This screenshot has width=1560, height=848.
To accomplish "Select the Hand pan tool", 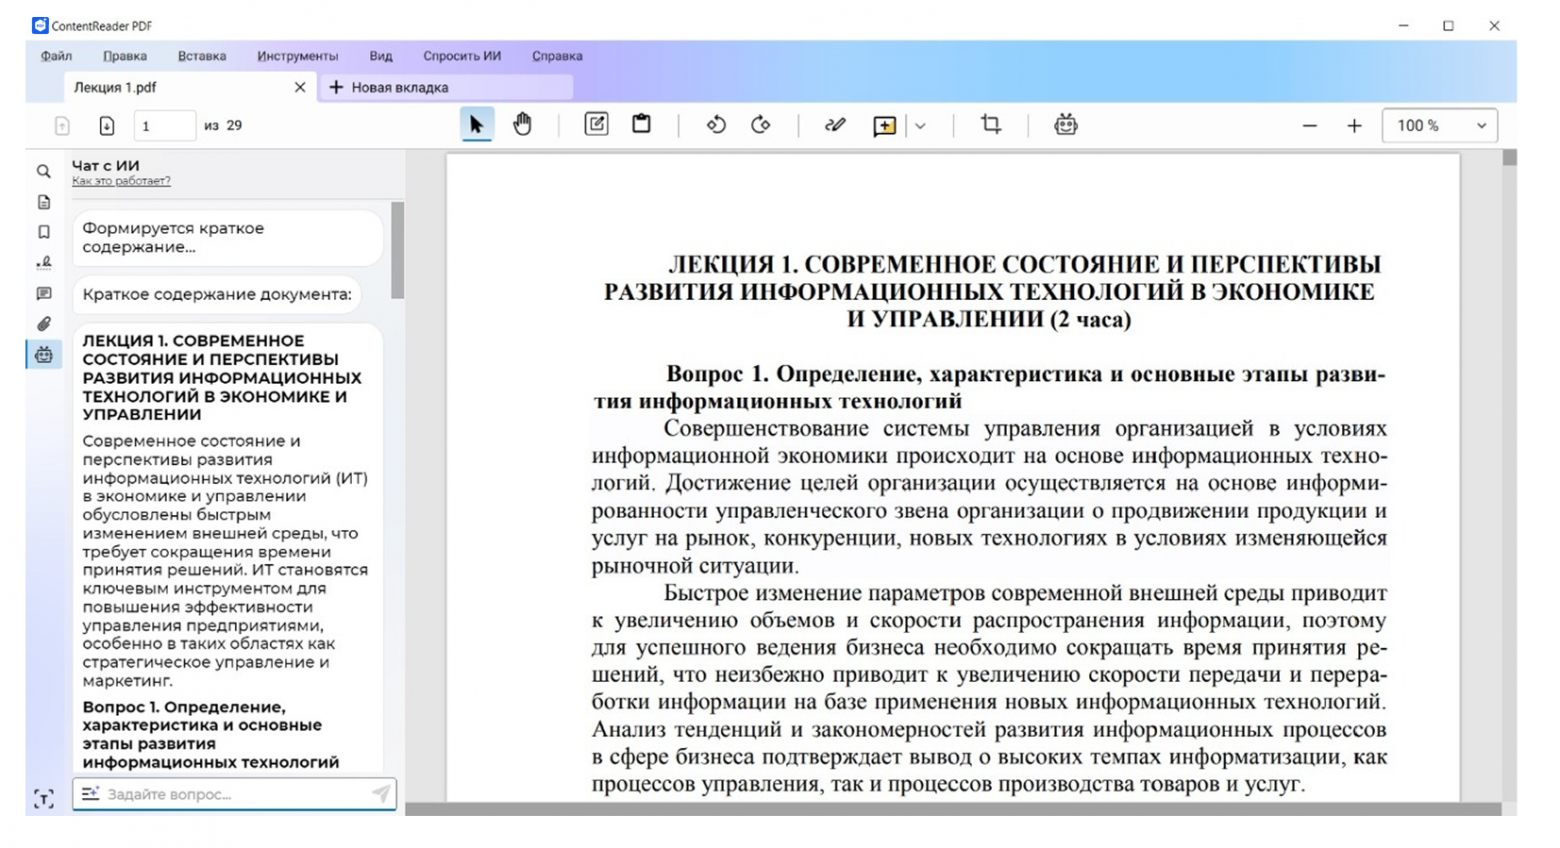I will [x=523, y=123].
